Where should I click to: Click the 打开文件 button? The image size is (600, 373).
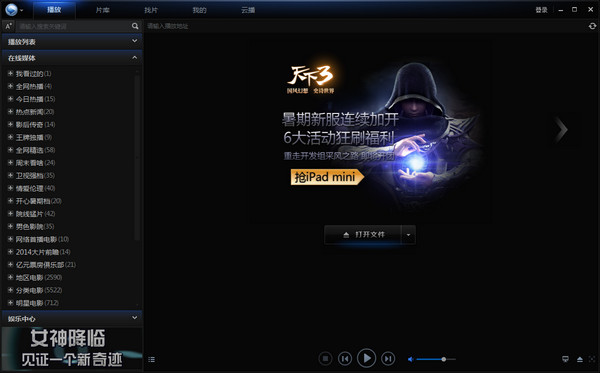[363, 235]
